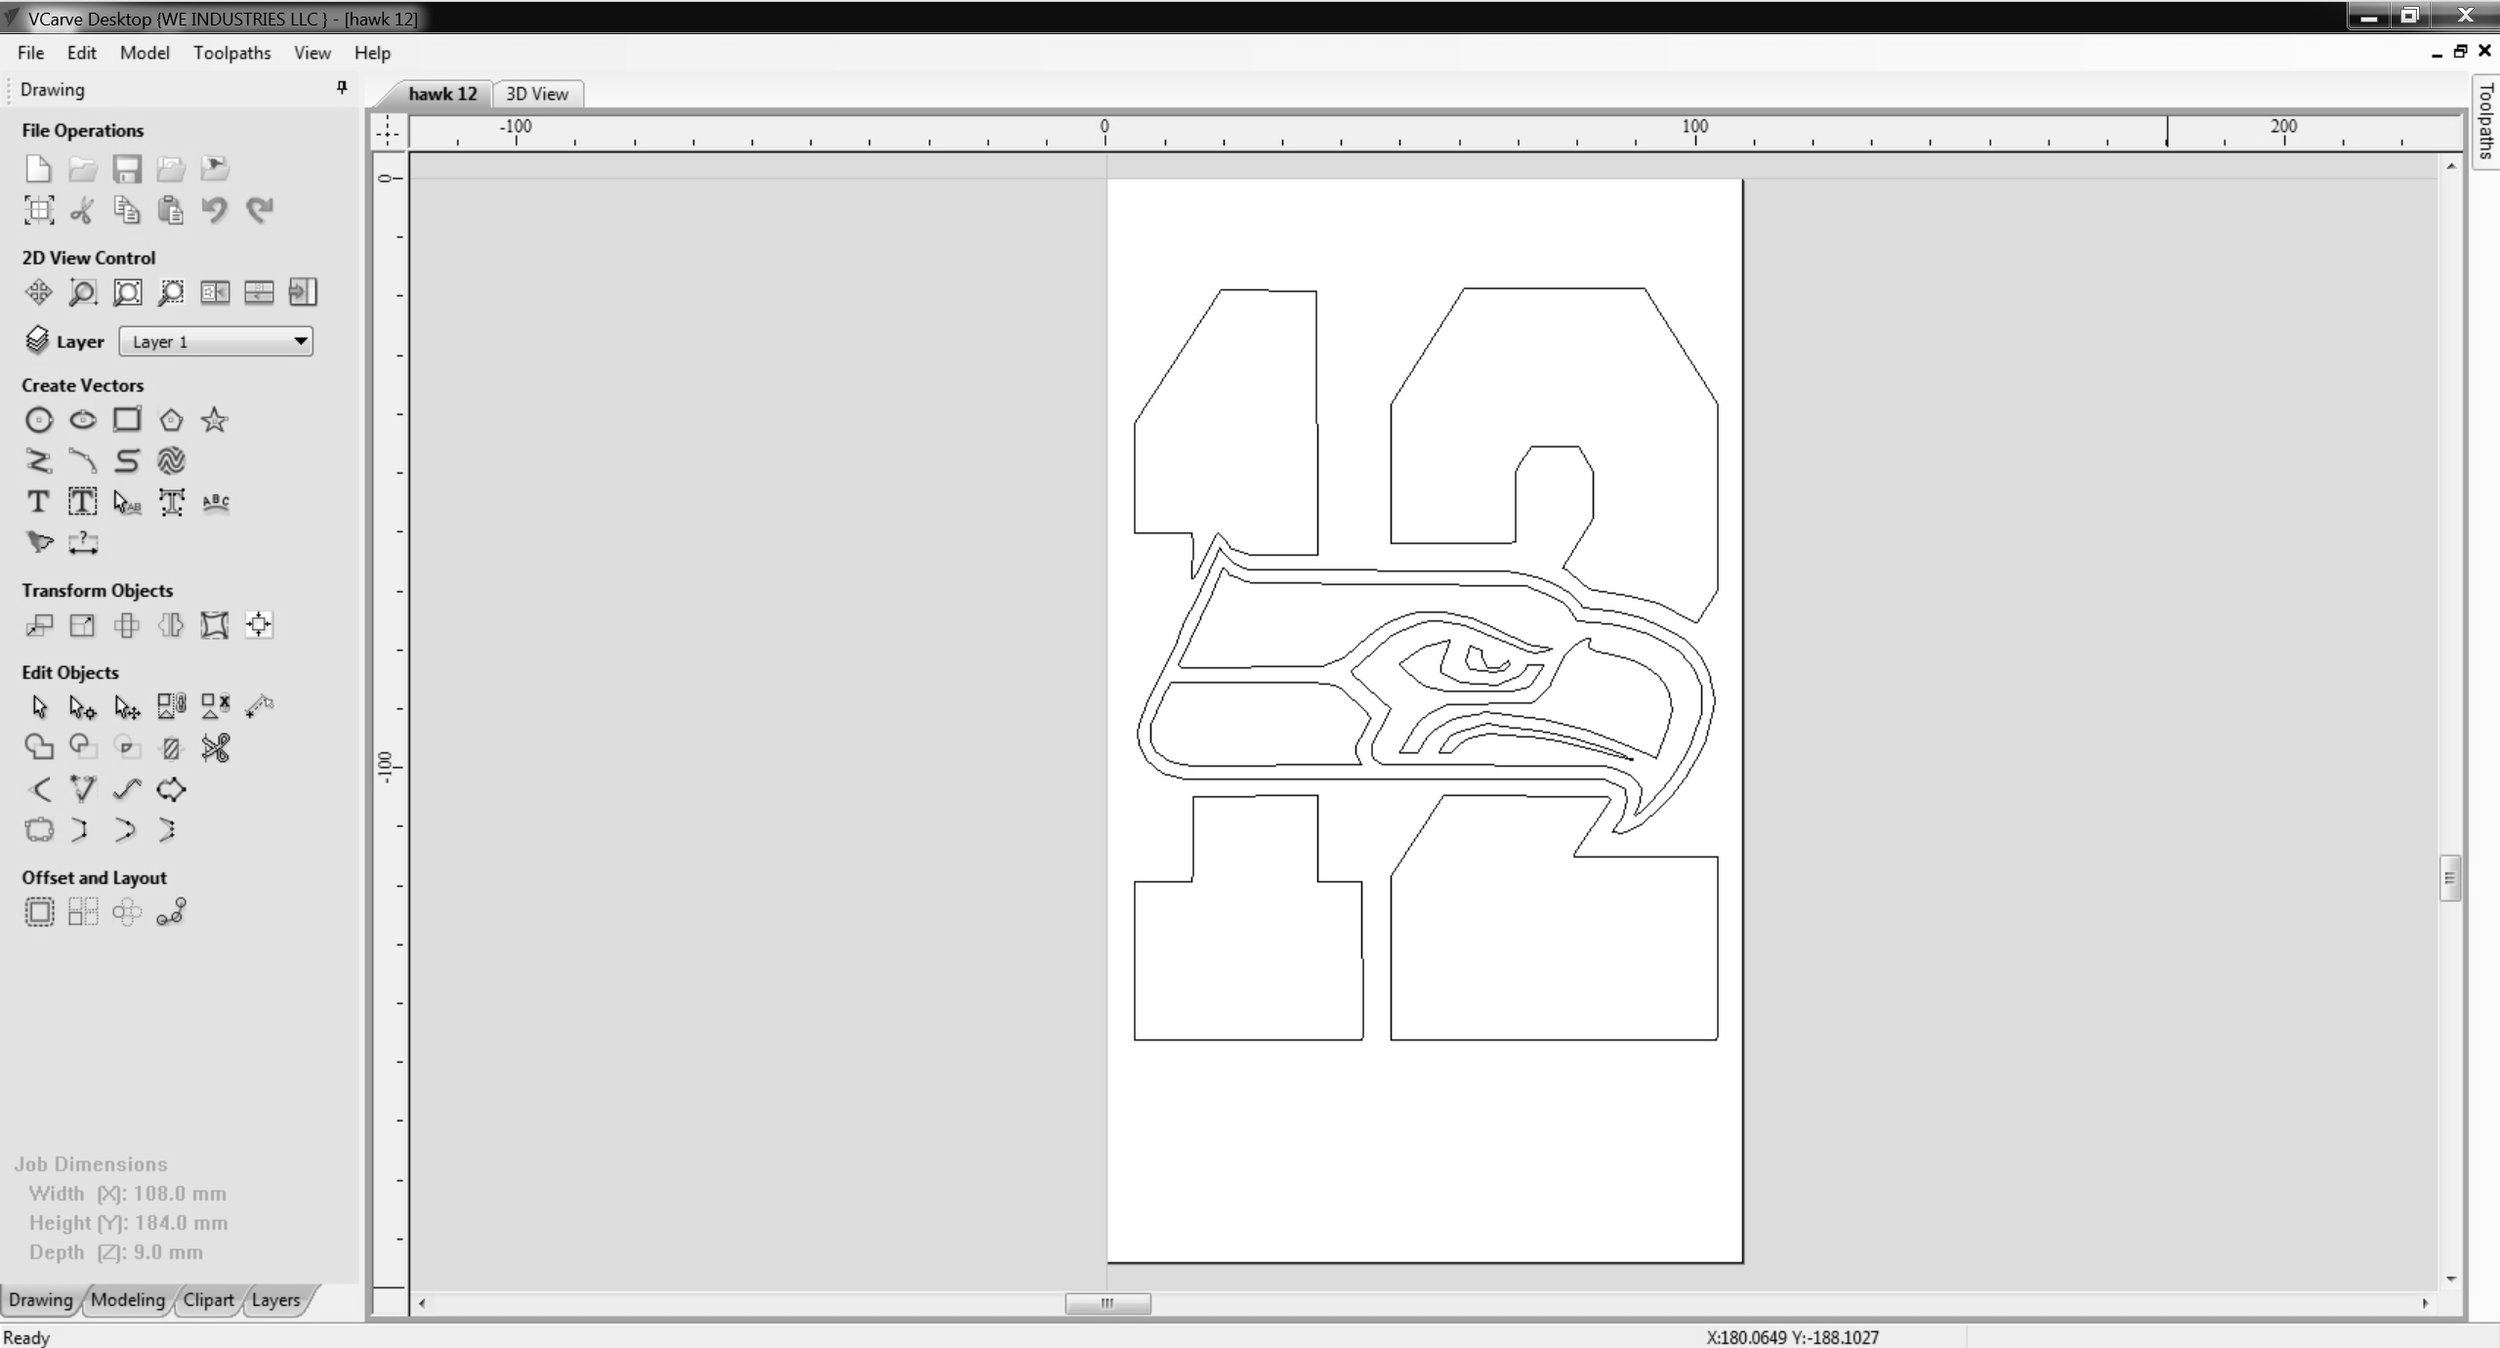
Task: Open the Edit menu
Action: click(82, 53)
